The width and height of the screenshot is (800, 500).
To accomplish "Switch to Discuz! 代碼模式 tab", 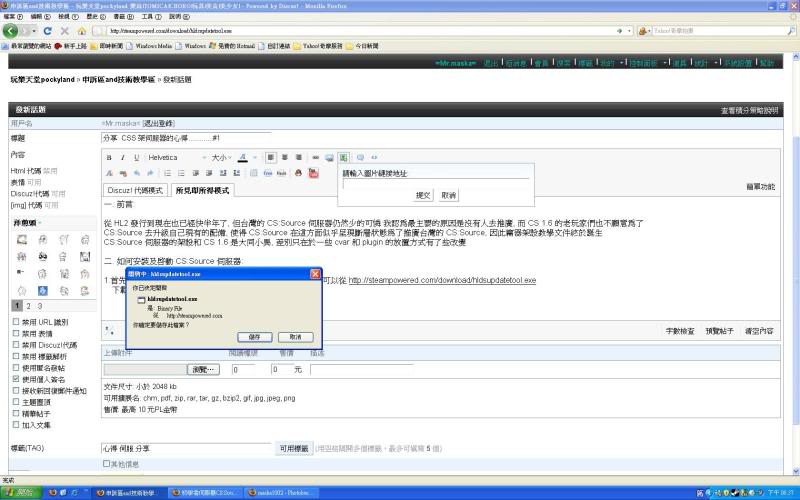I will pos(136,190).
